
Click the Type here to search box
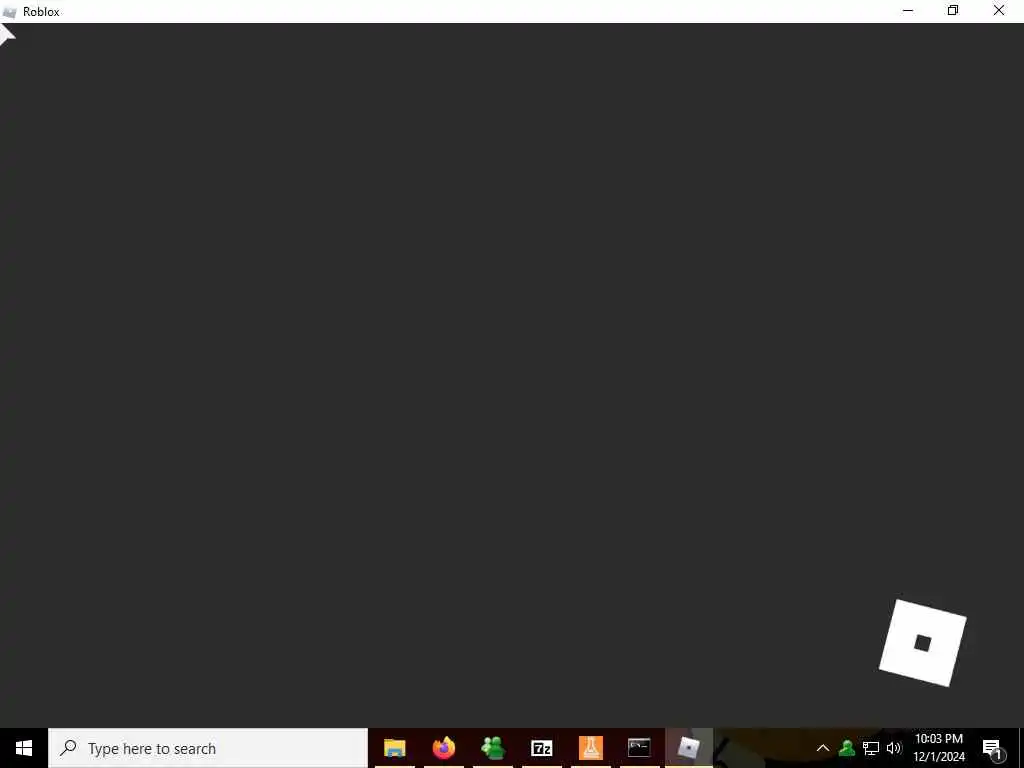[208, 748]
